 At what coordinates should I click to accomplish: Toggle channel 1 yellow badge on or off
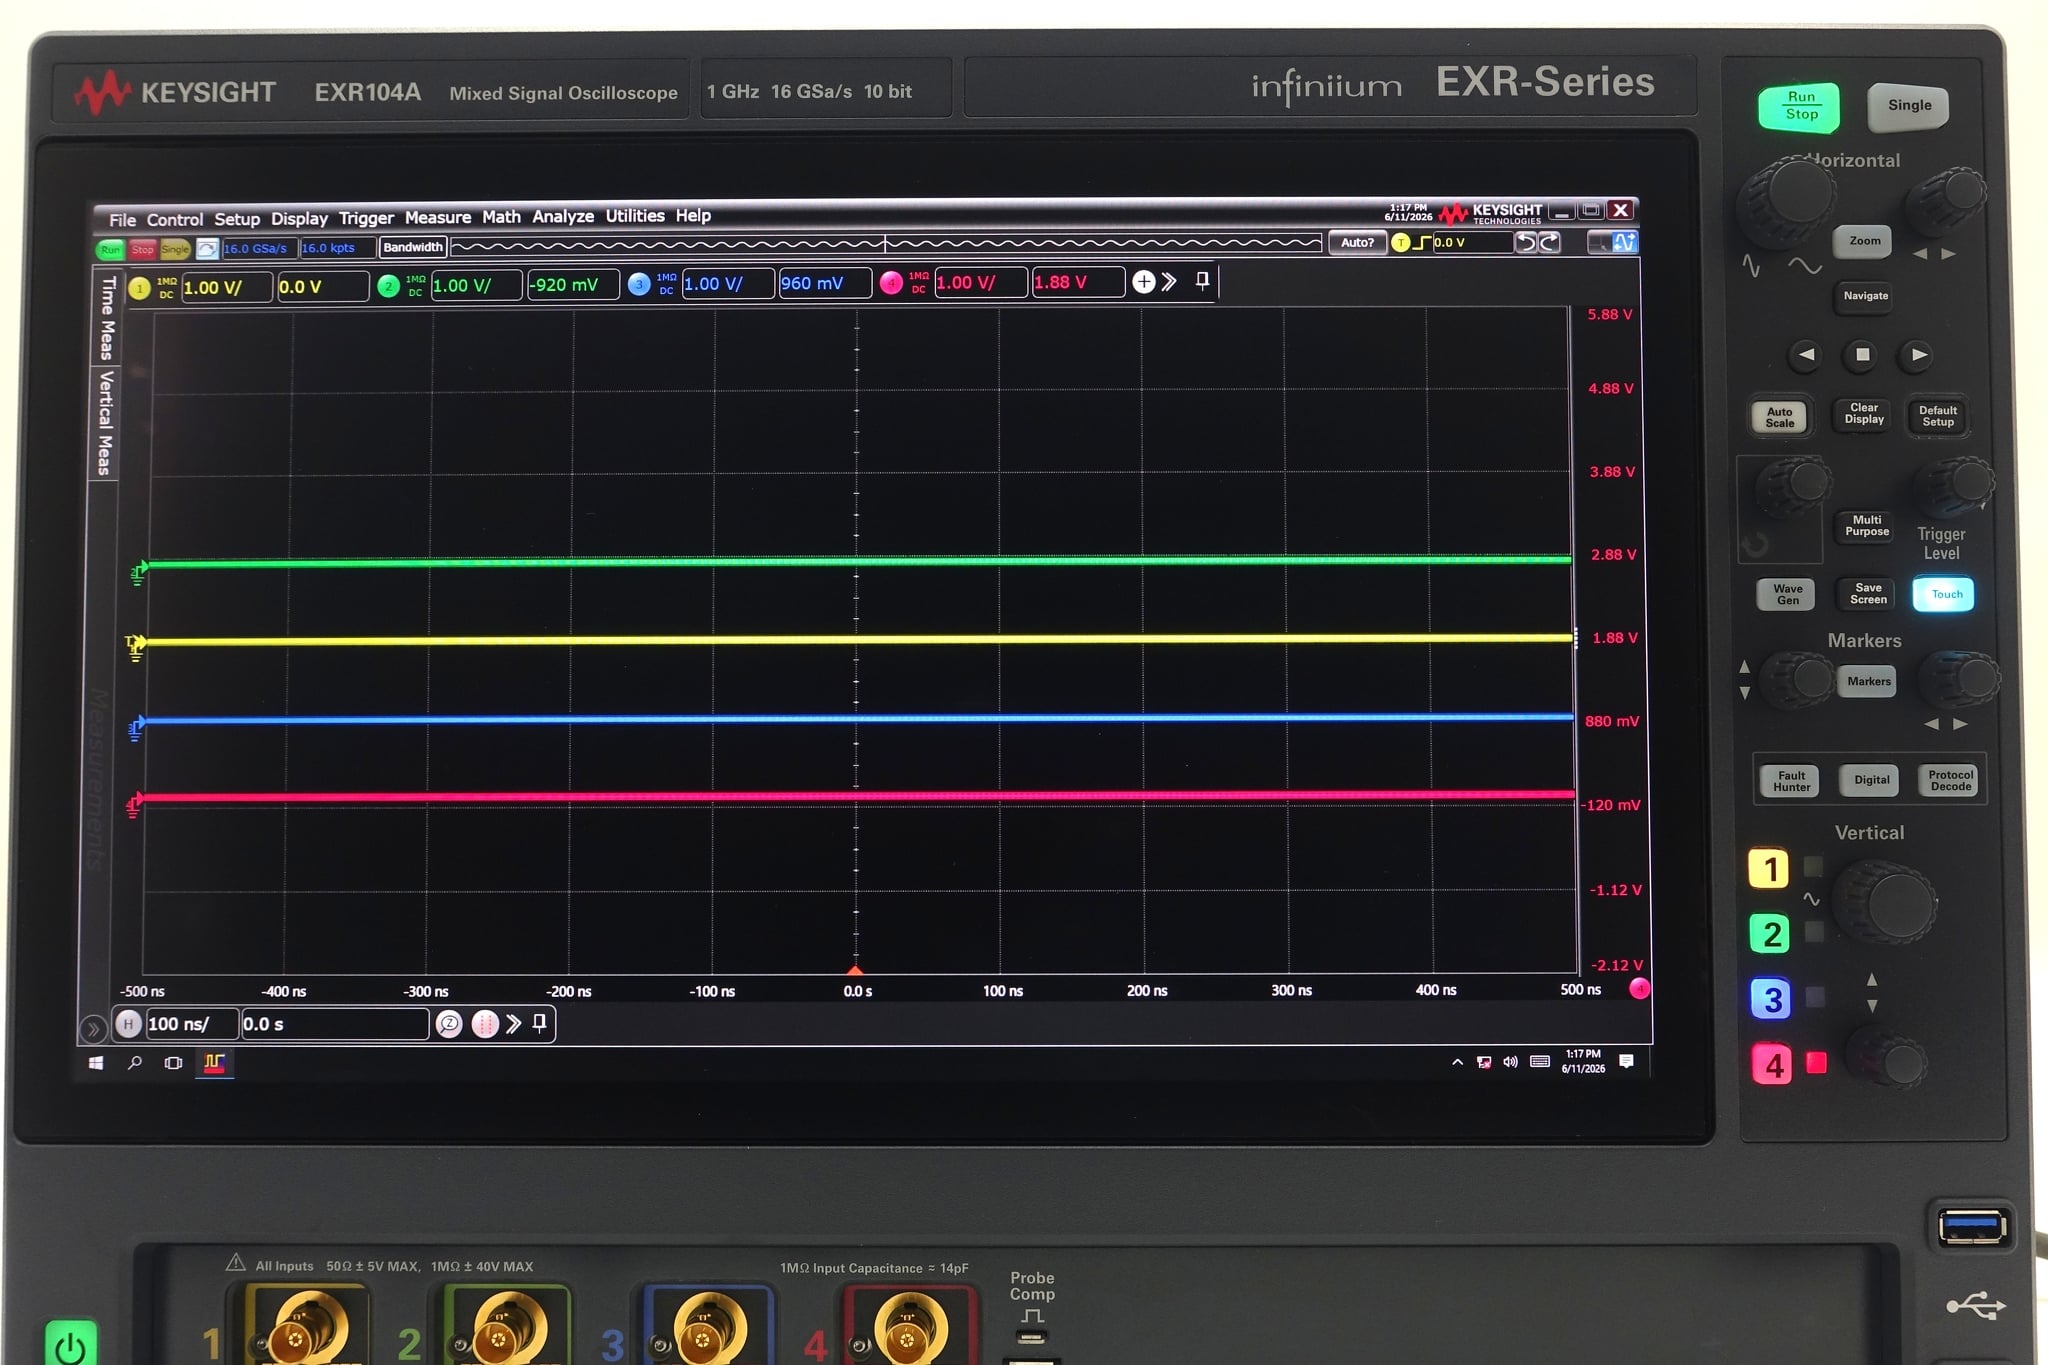pyautogui.click(x=139, y=289)
